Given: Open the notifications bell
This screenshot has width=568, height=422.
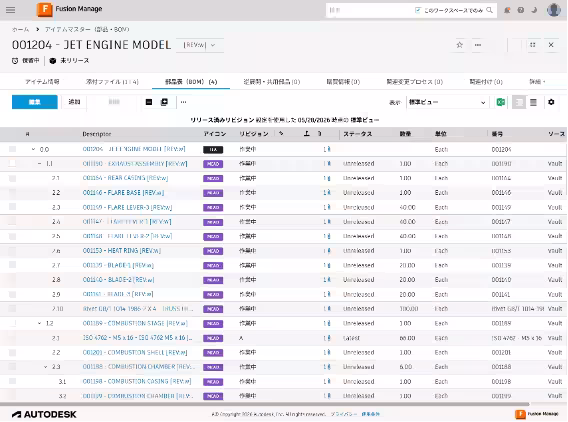Looking at the screenshot, I should 507,10.
